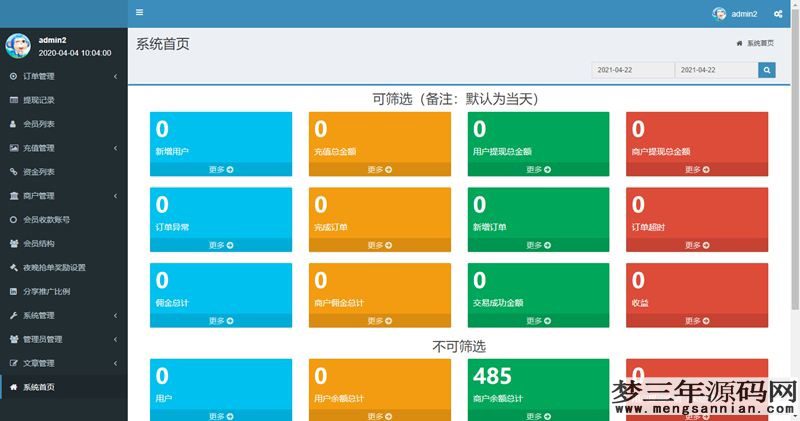Click 更多 on the 订单超时 card
Viewport: 800px width, 421px height.
(x=697, y=245)
